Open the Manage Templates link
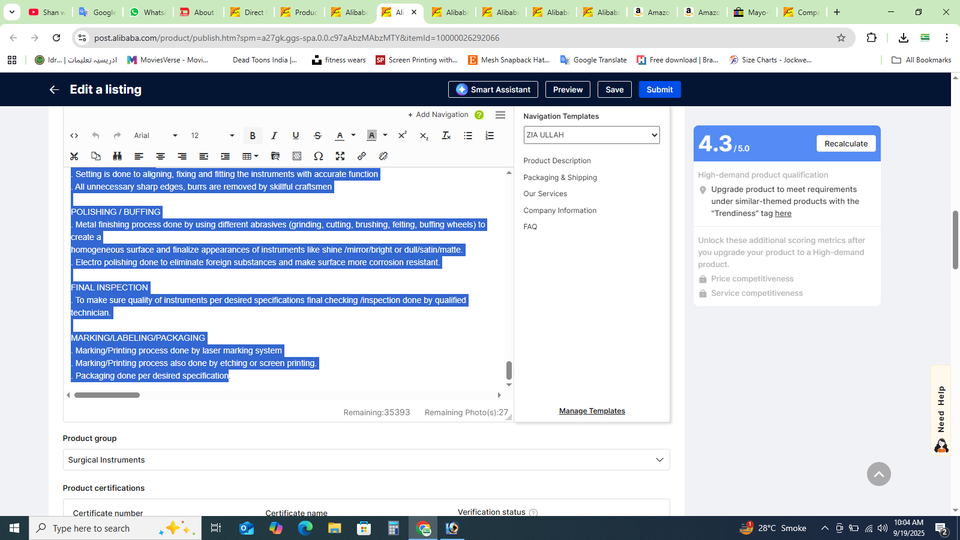 coord(592,411)
